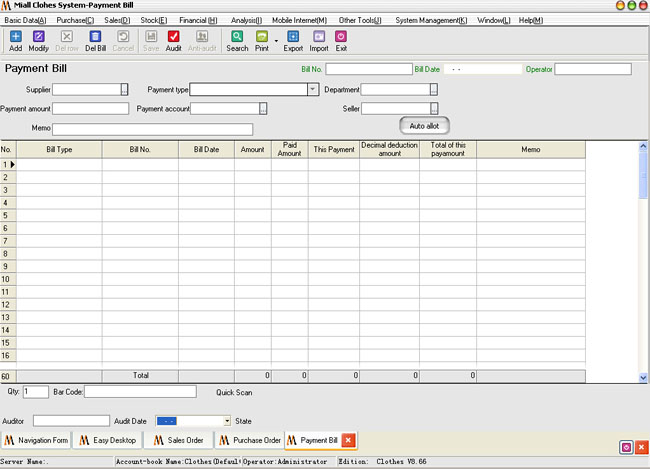Click the Auditor input field
This screenshot has height=469, width=650.
[71, 421]
